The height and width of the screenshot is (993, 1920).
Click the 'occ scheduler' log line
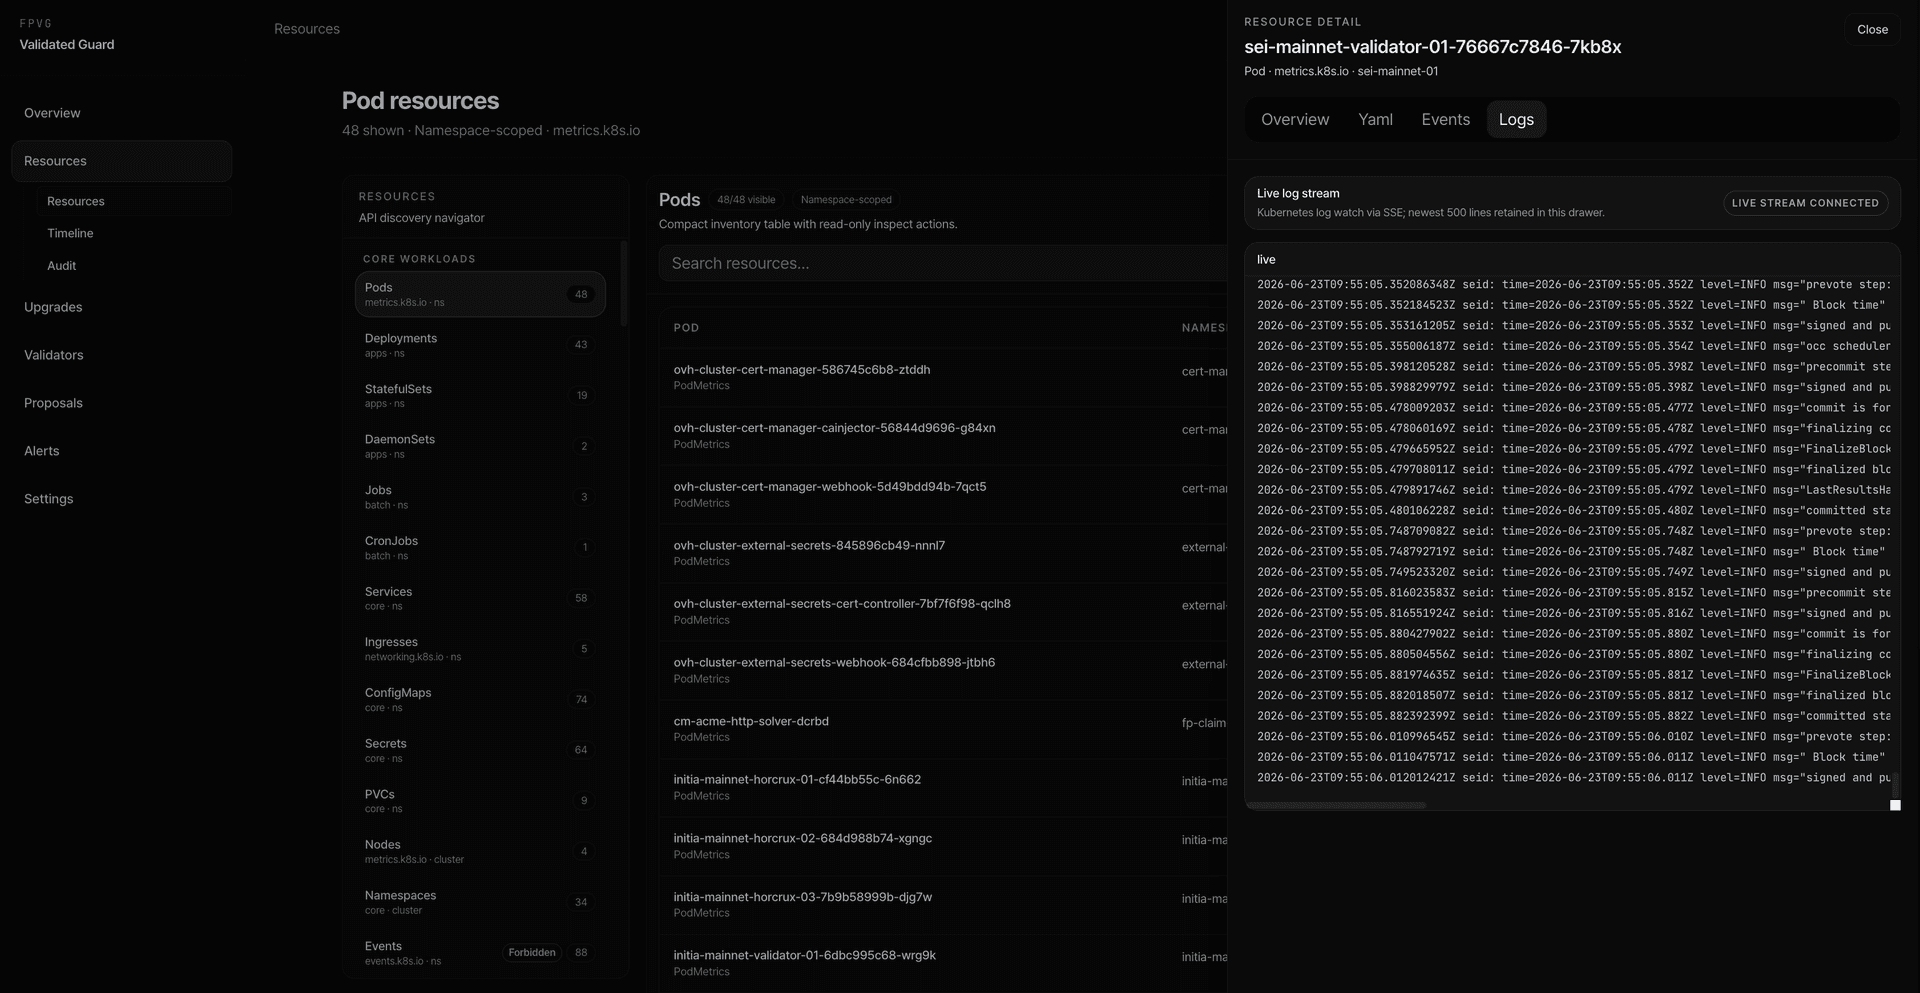pyautogui.click(x=1573, y=346)
